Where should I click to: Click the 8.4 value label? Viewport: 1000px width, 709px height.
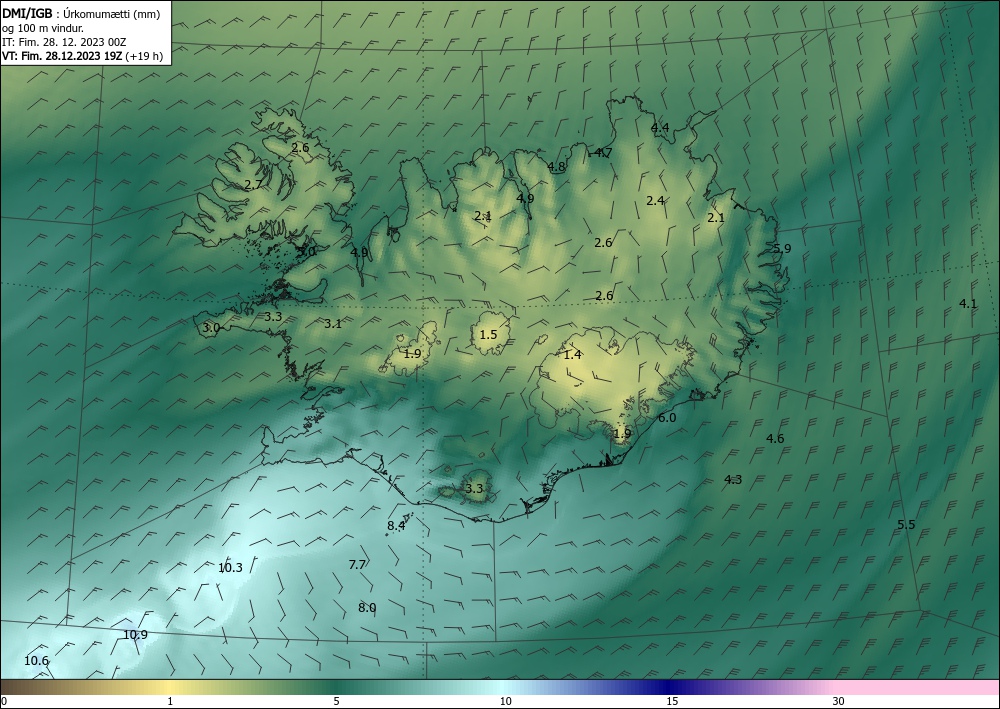tap(396, 525)
